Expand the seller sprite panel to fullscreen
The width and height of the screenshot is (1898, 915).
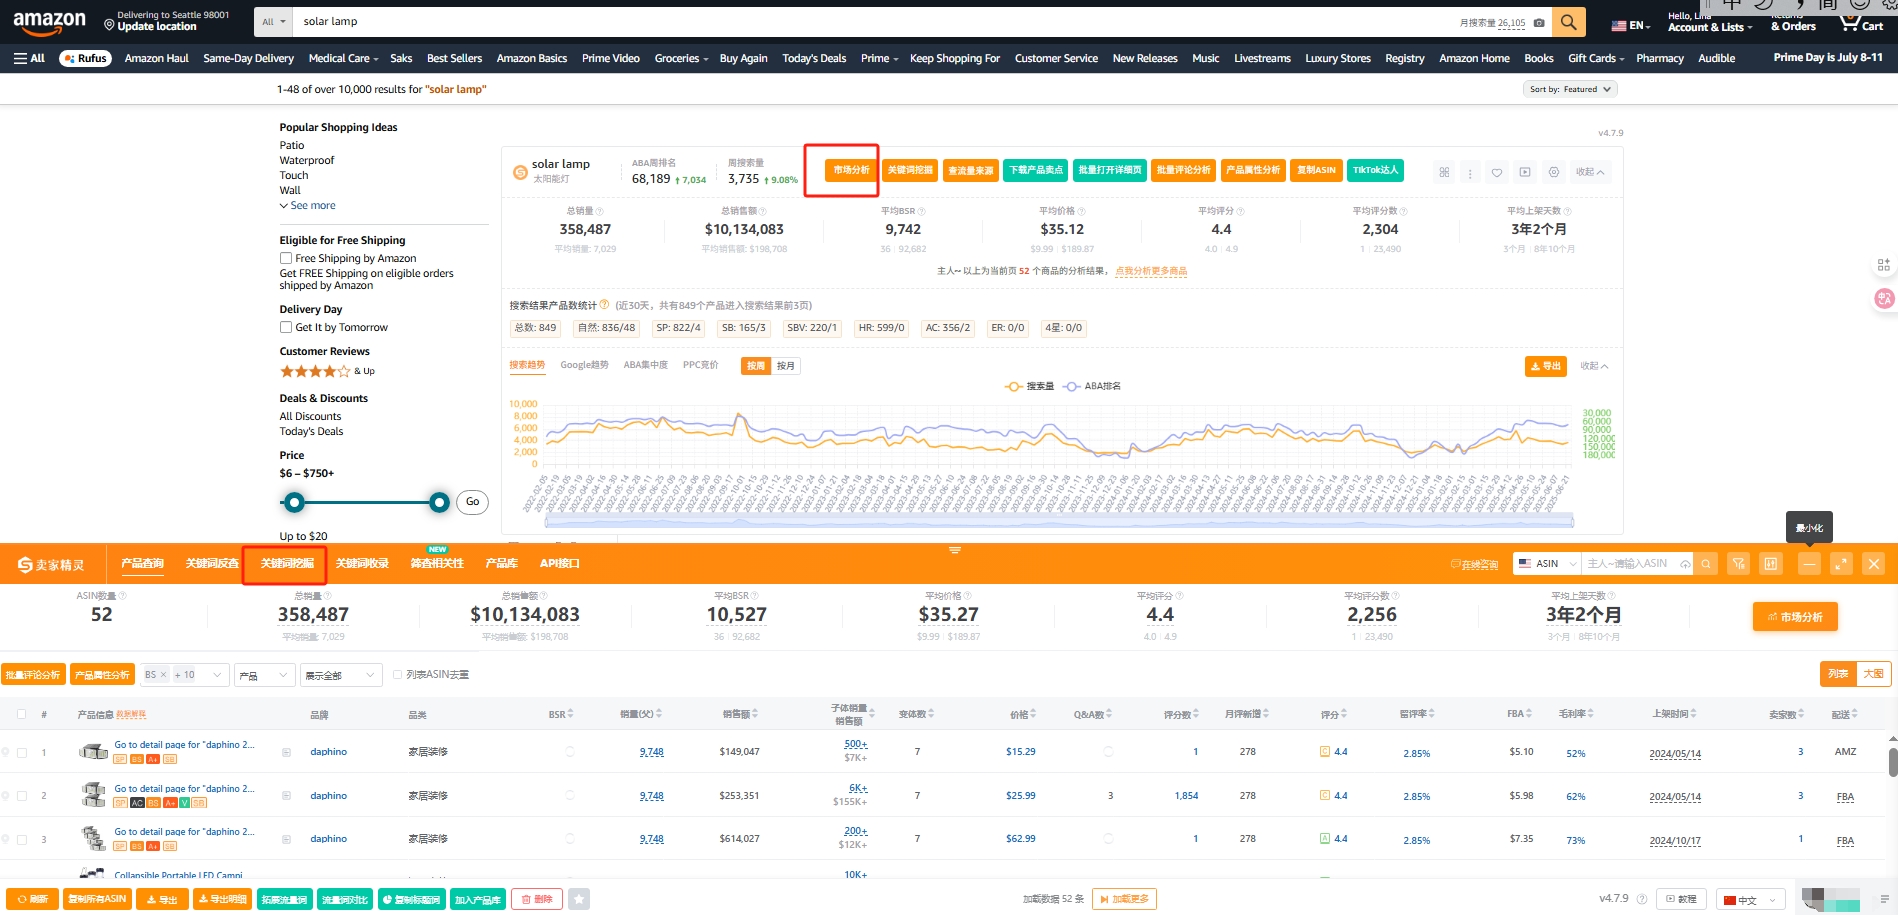coord(1841,564)
